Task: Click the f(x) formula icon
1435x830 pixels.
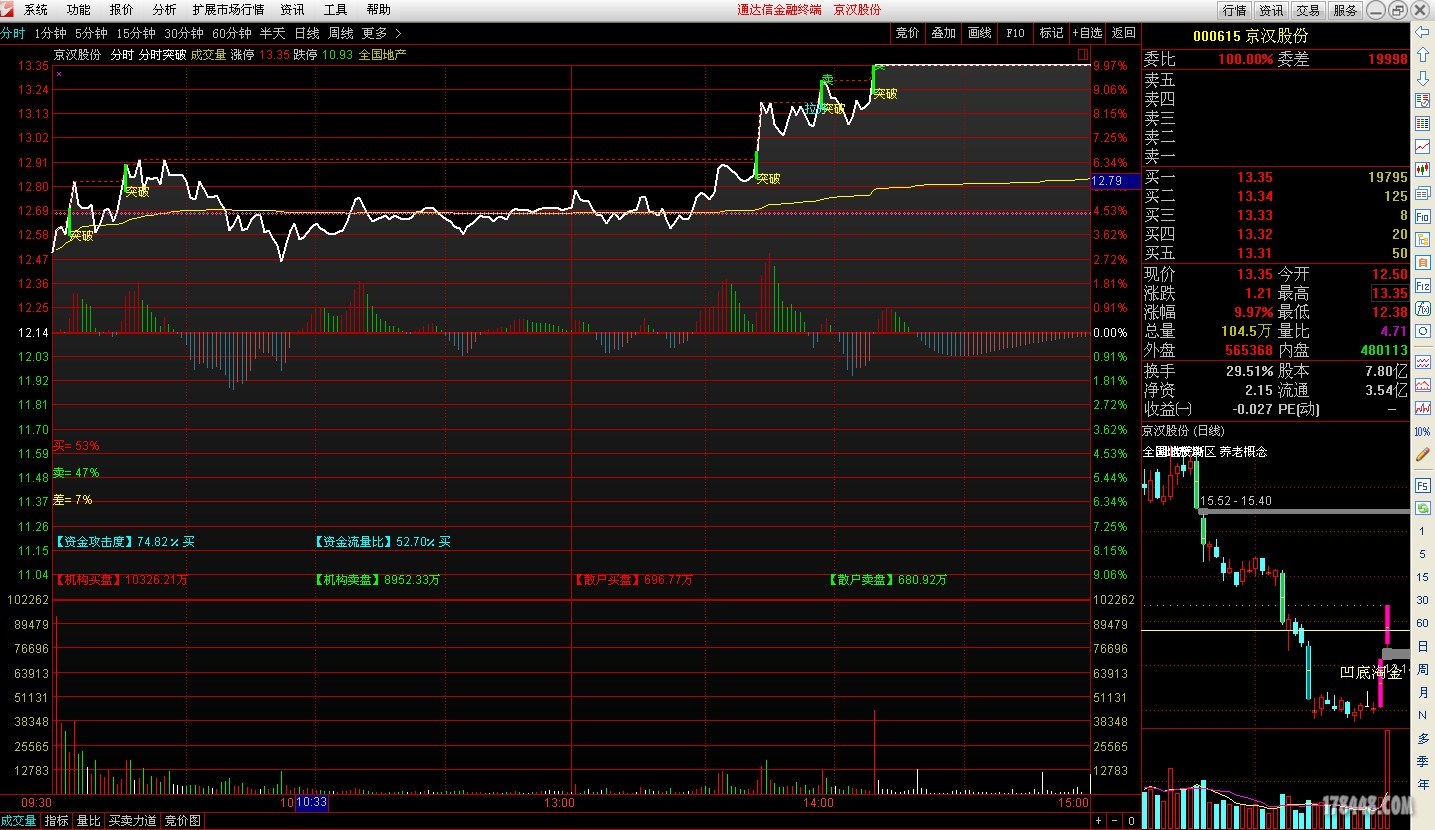Action: point(1422,308)
